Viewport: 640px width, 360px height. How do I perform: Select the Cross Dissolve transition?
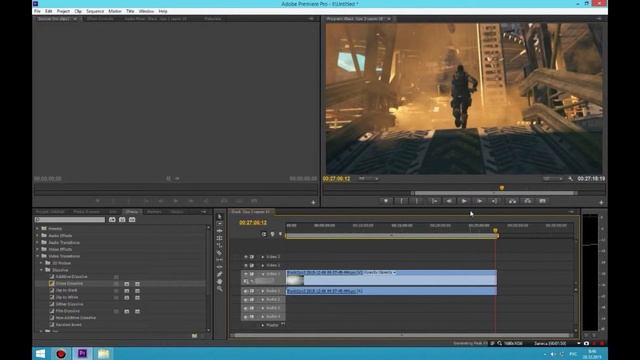tap(69, 283)
